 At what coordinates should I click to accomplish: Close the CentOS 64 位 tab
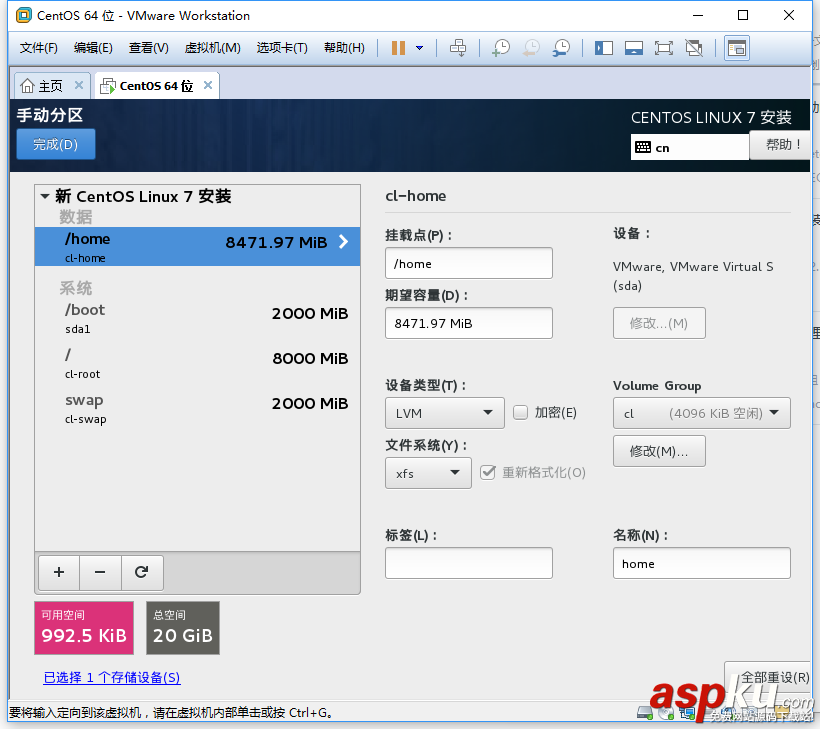[x=208, y=85]
